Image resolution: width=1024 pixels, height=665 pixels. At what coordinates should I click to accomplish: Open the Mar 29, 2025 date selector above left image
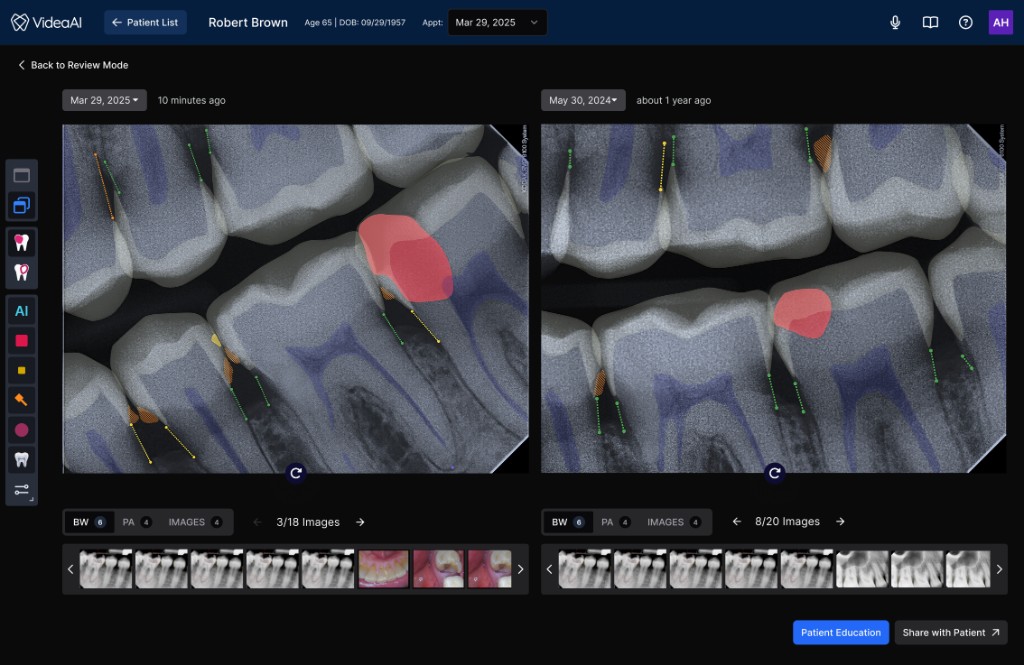[103, 100]
